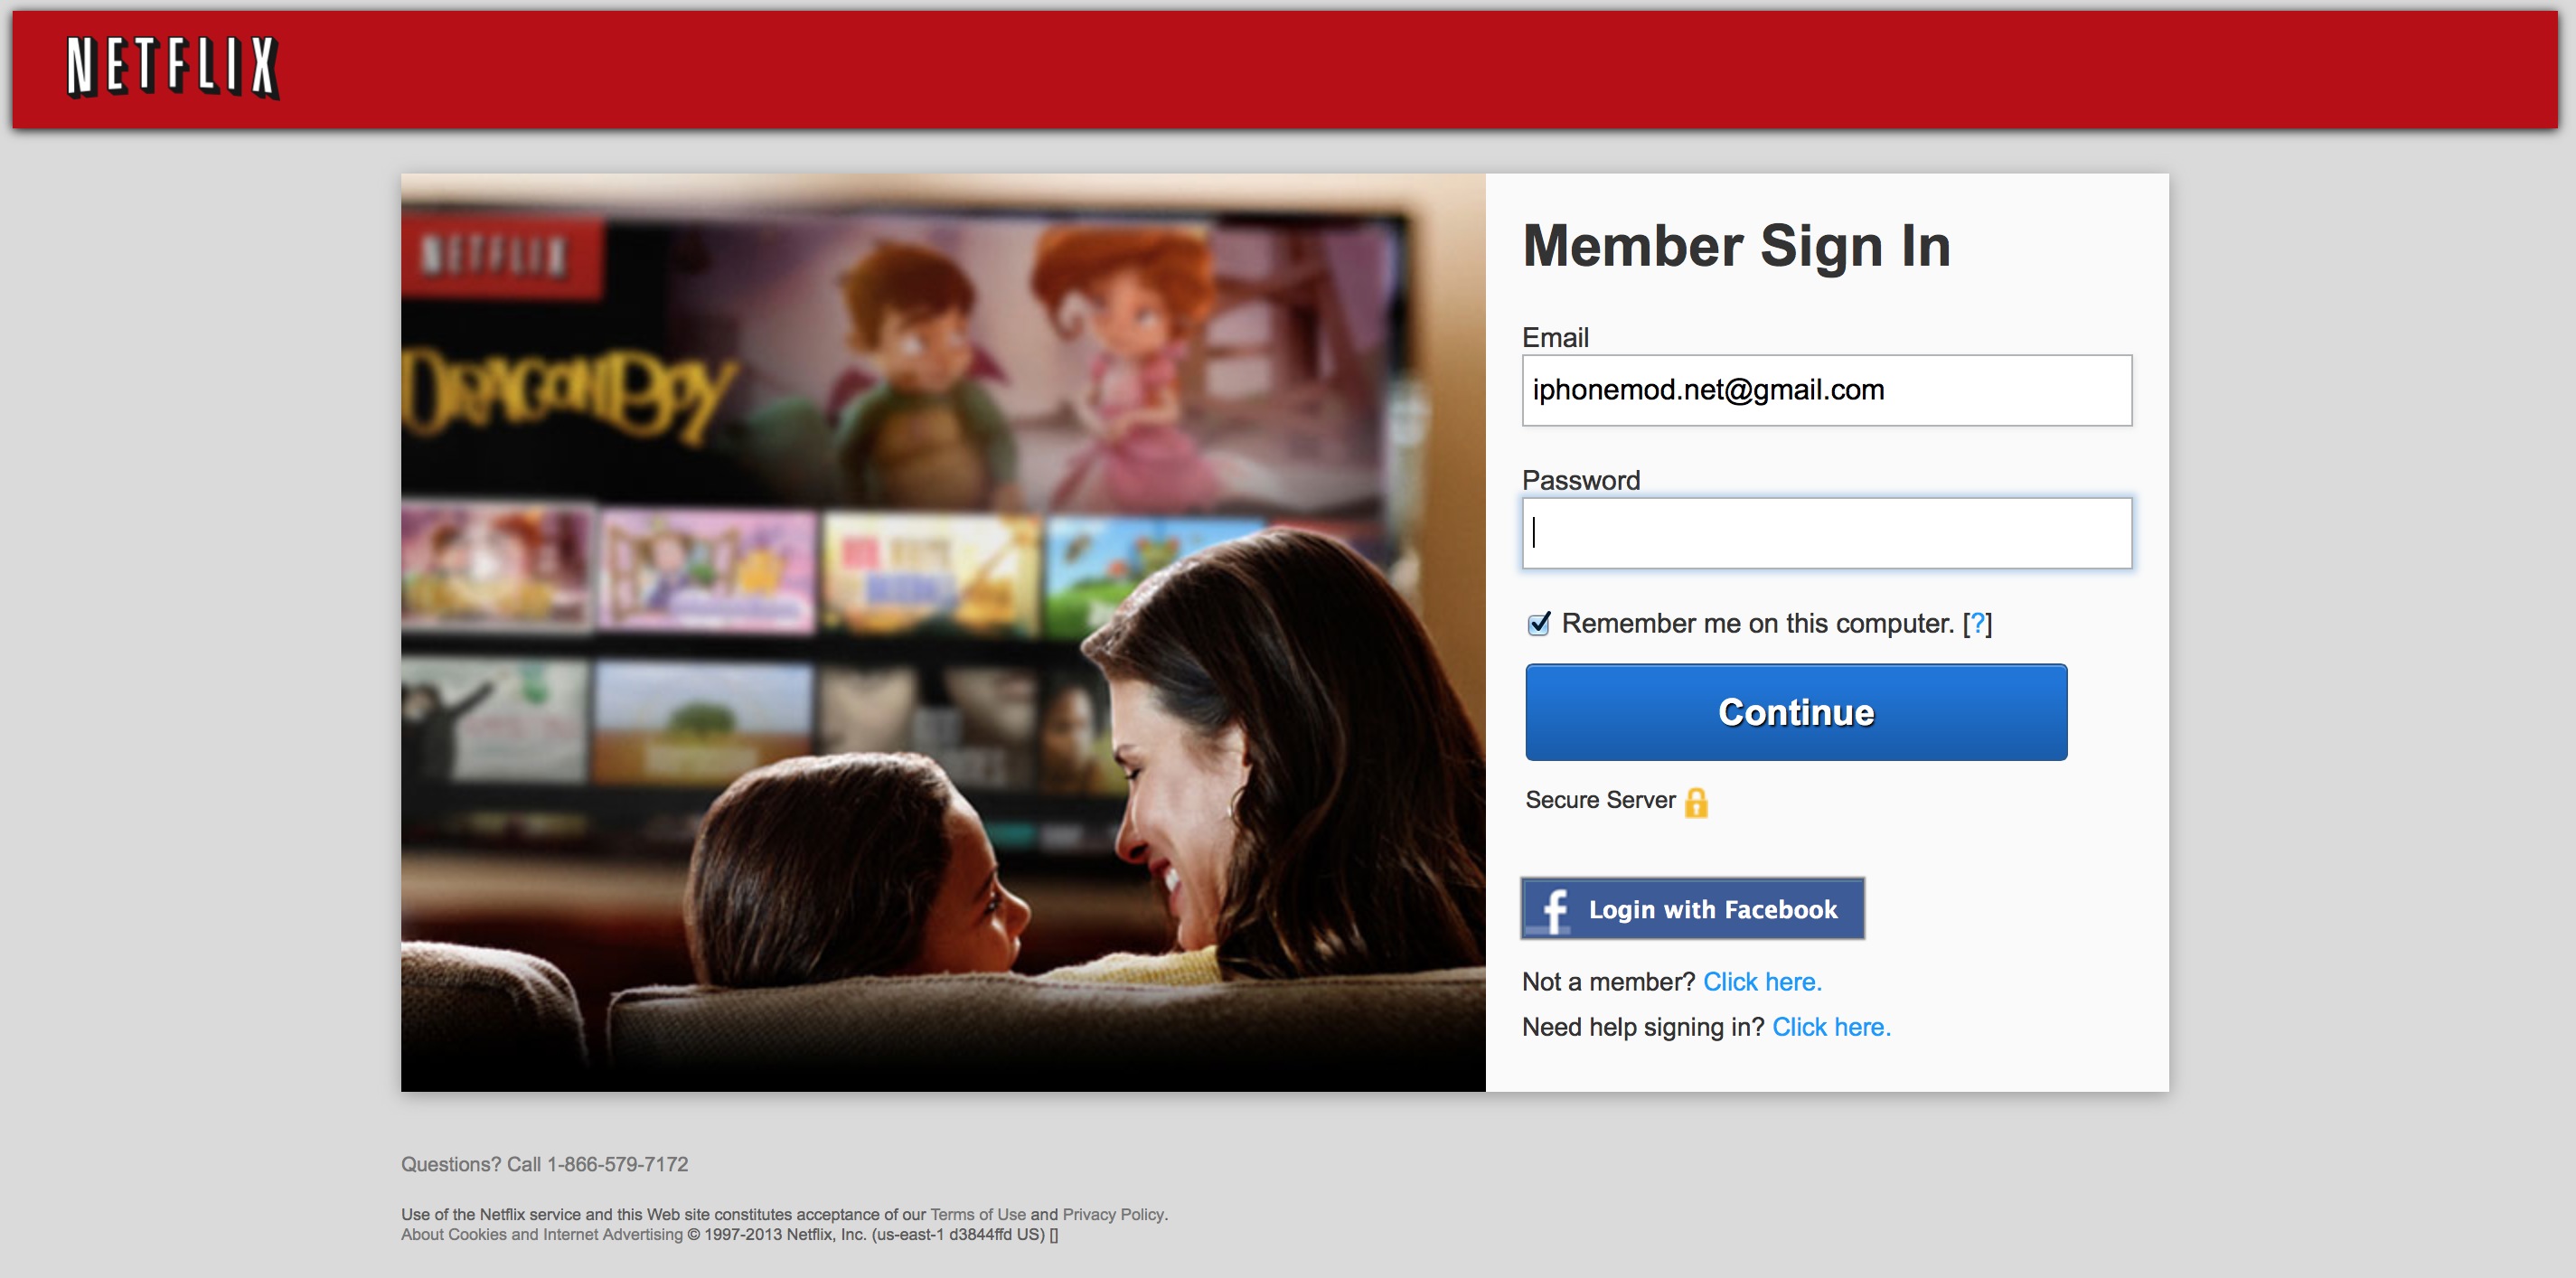Focus the Password input field
Image resolution: width=2576 pixels, height=1278 pixels.
tap(1826, 533)
